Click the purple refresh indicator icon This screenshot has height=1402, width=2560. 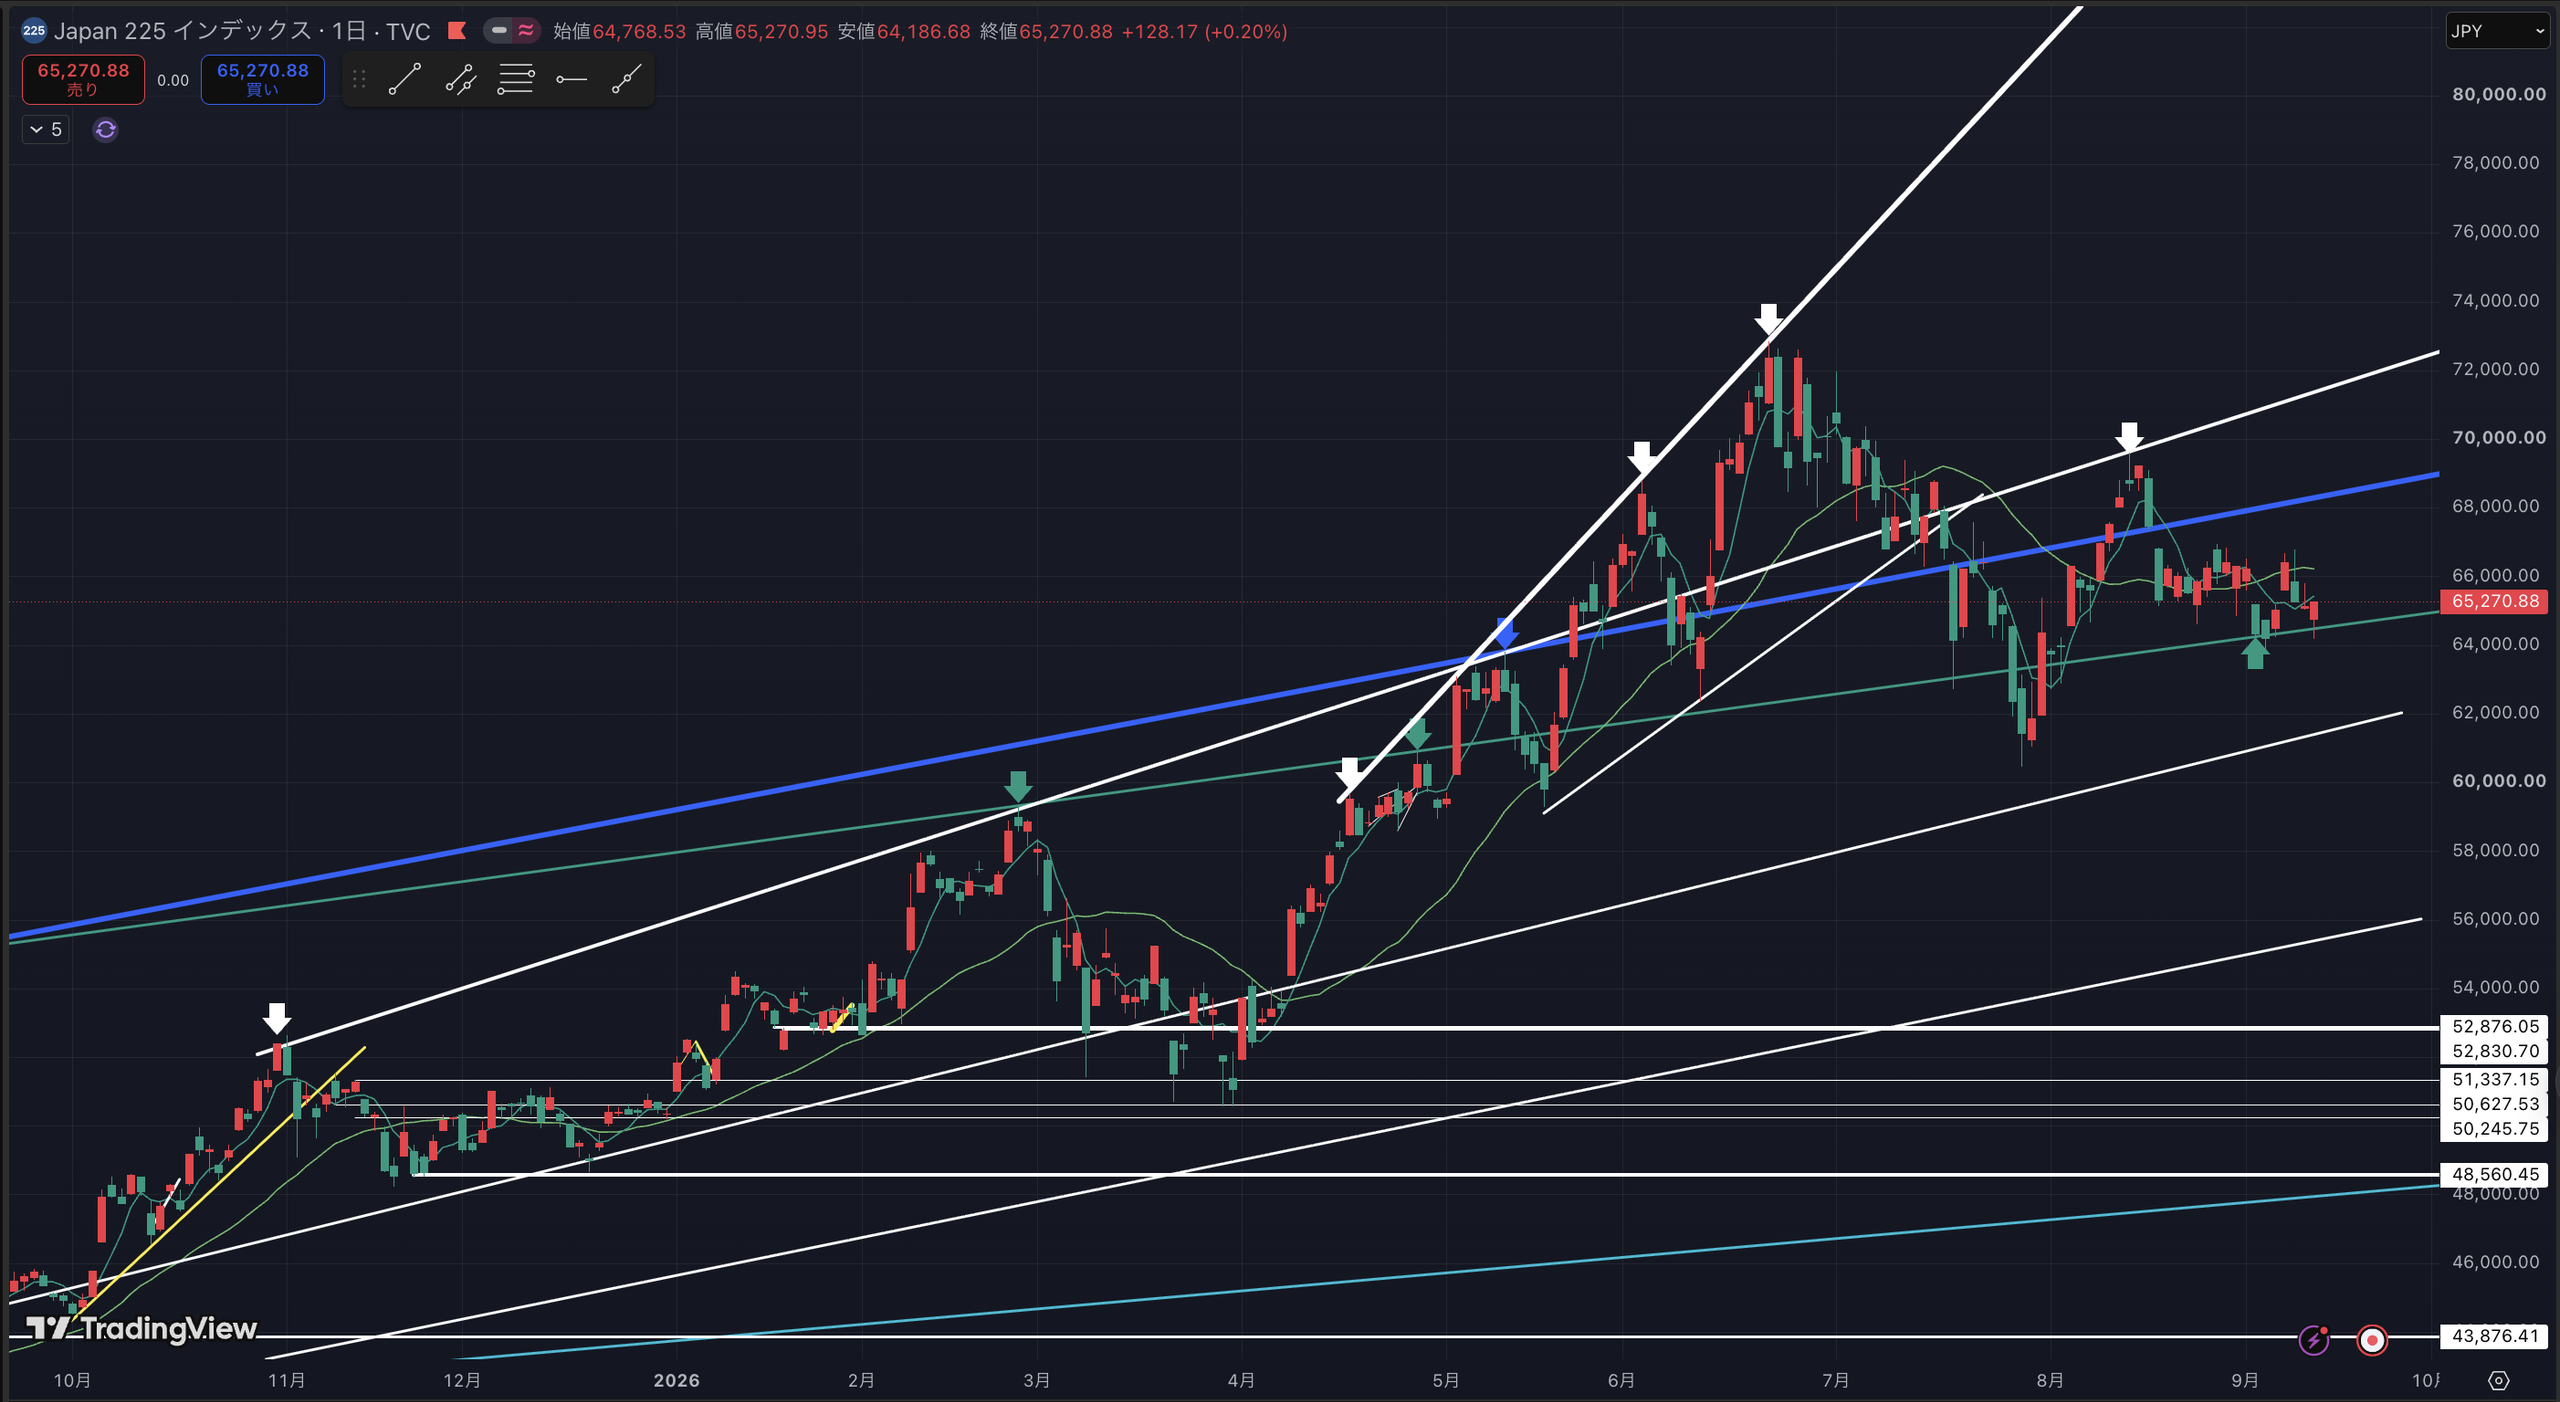coord(105,129)
